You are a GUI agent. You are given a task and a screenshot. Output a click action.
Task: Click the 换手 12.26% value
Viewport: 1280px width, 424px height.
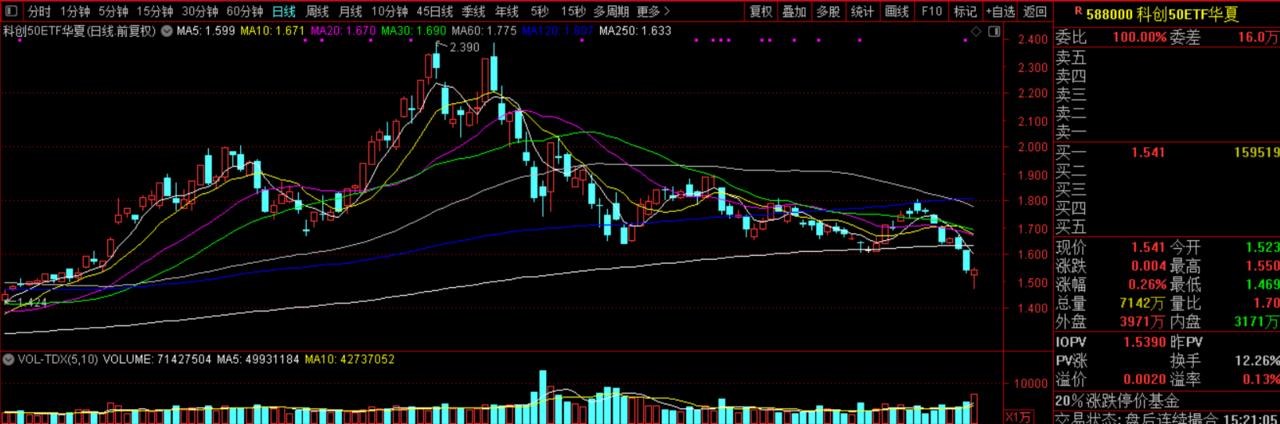pyautogui.click(x=1257, y=360)
